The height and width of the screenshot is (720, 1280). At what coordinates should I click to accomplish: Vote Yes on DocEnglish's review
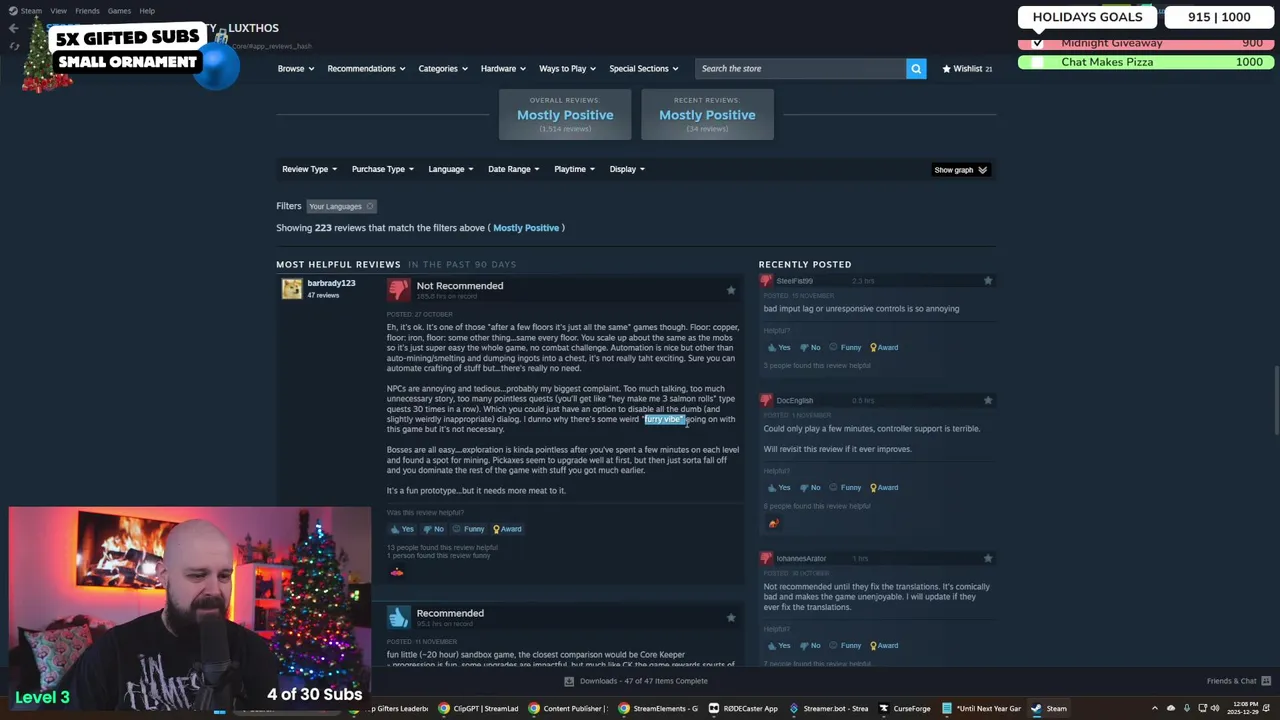point(778,487)
